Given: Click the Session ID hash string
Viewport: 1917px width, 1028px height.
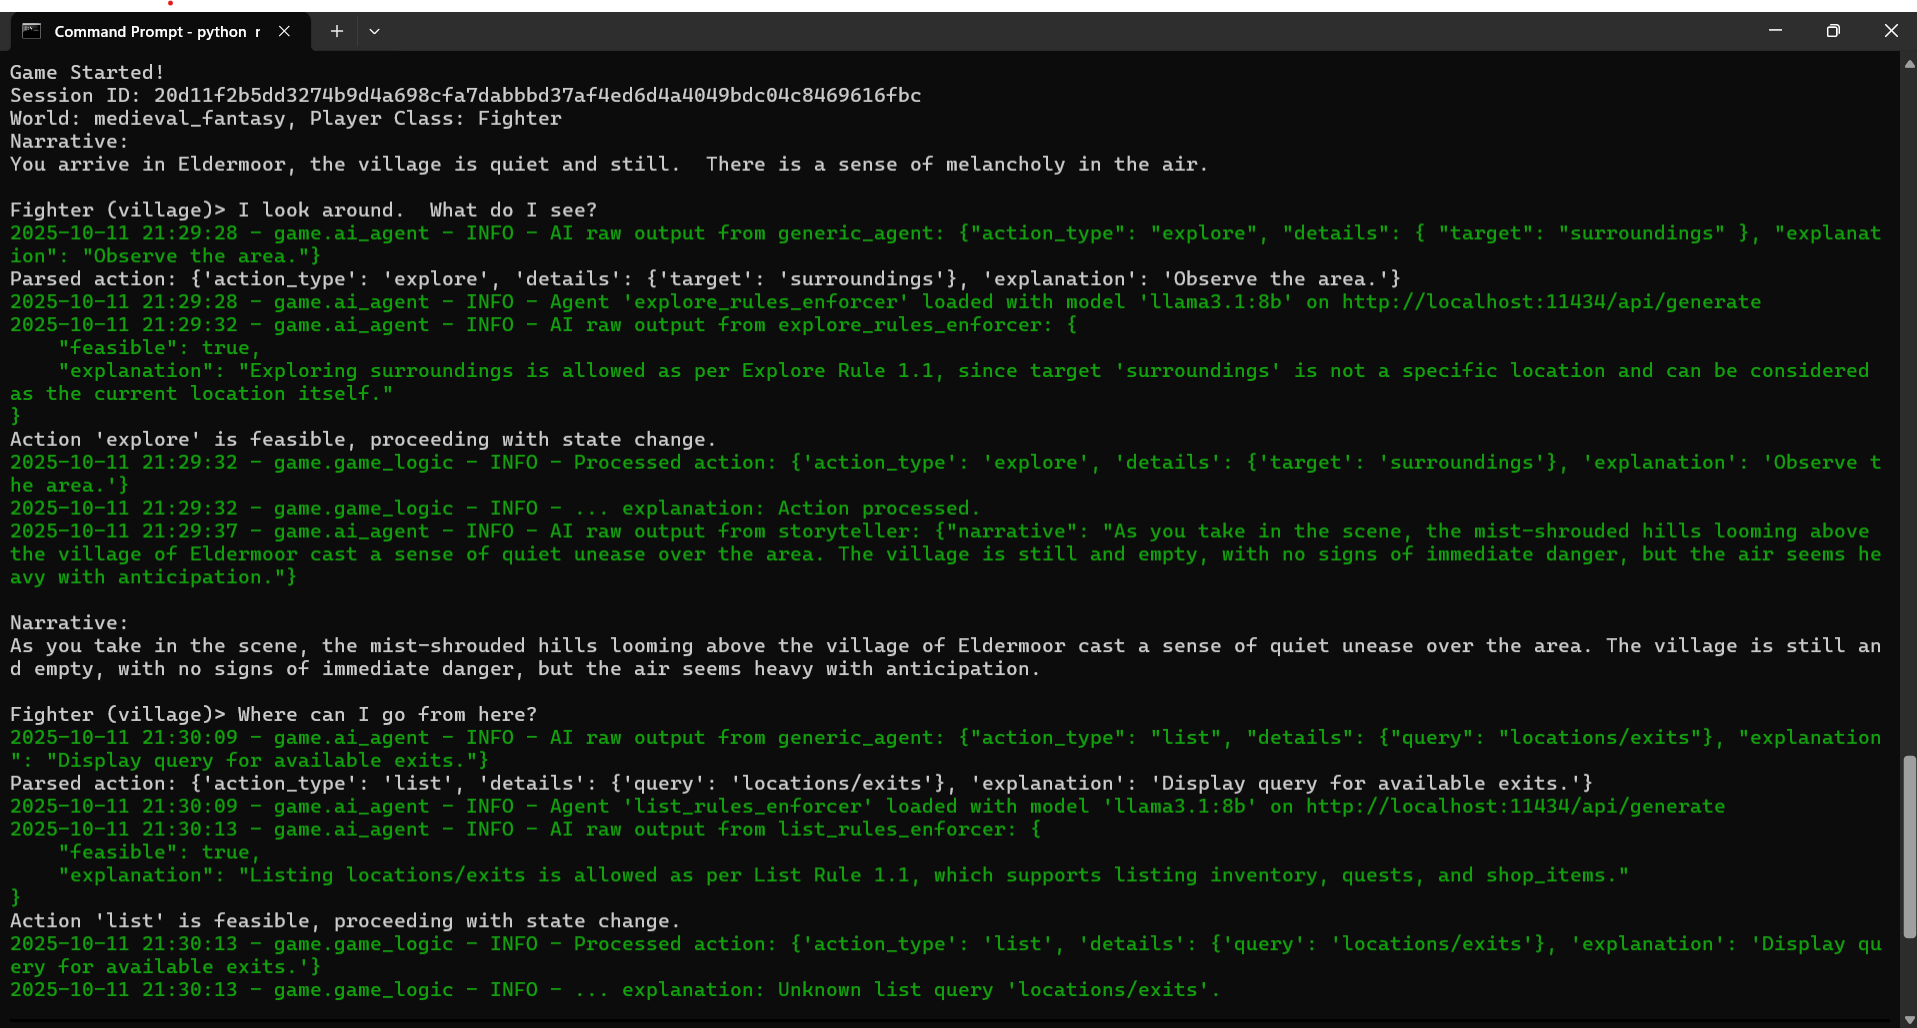Looking at the screenshot, I should [x=537, y=95].
